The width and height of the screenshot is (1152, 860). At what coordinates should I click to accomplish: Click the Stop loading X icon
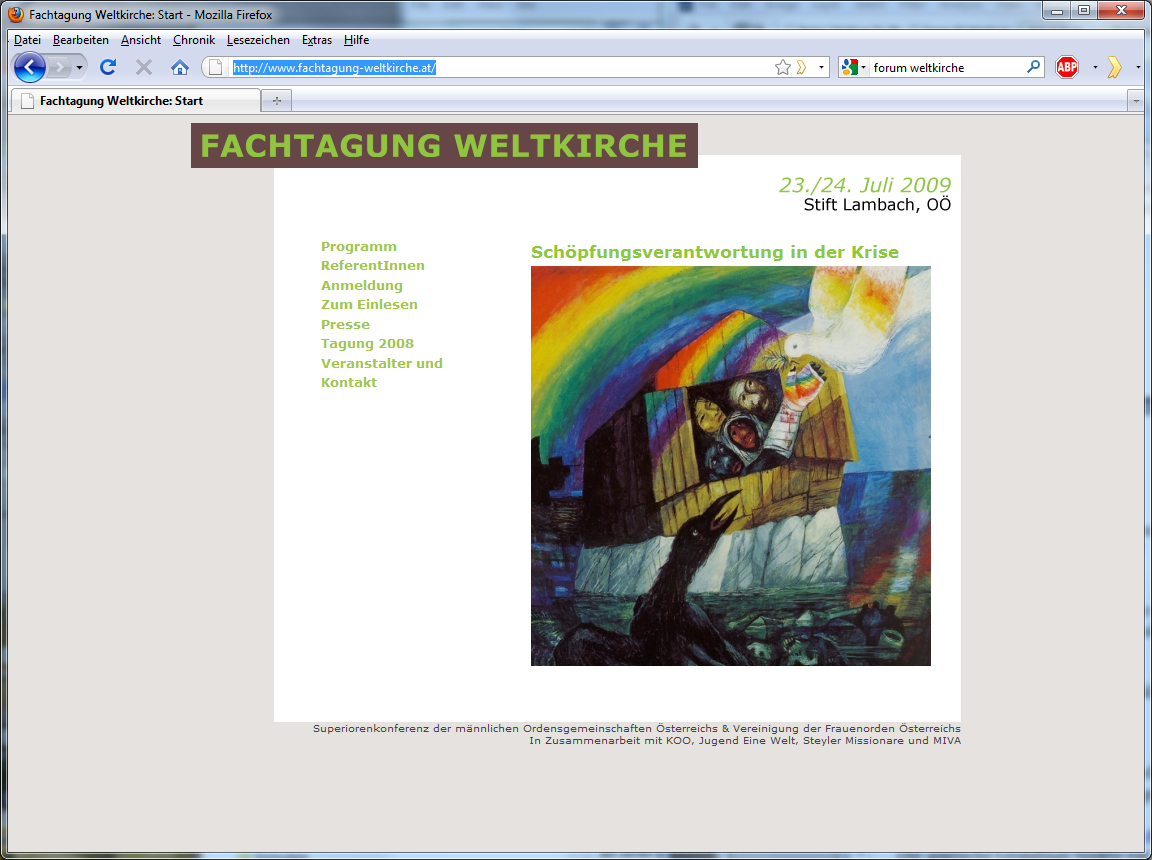[144, 68]
